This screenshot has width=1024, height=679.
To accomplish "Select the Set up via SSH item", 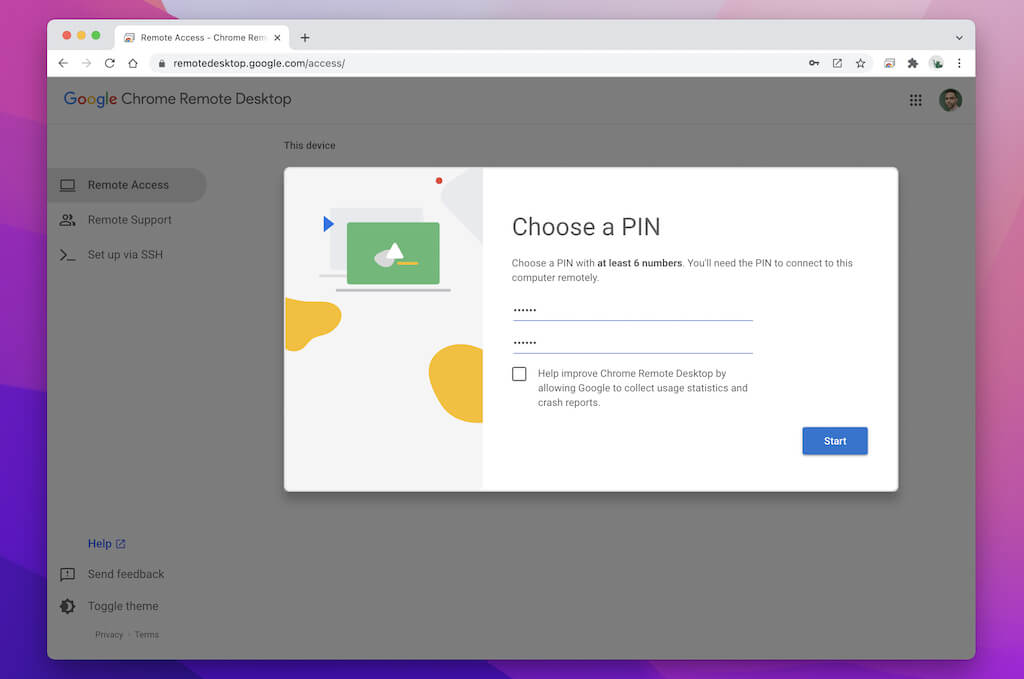I will (x=127, y=255).
